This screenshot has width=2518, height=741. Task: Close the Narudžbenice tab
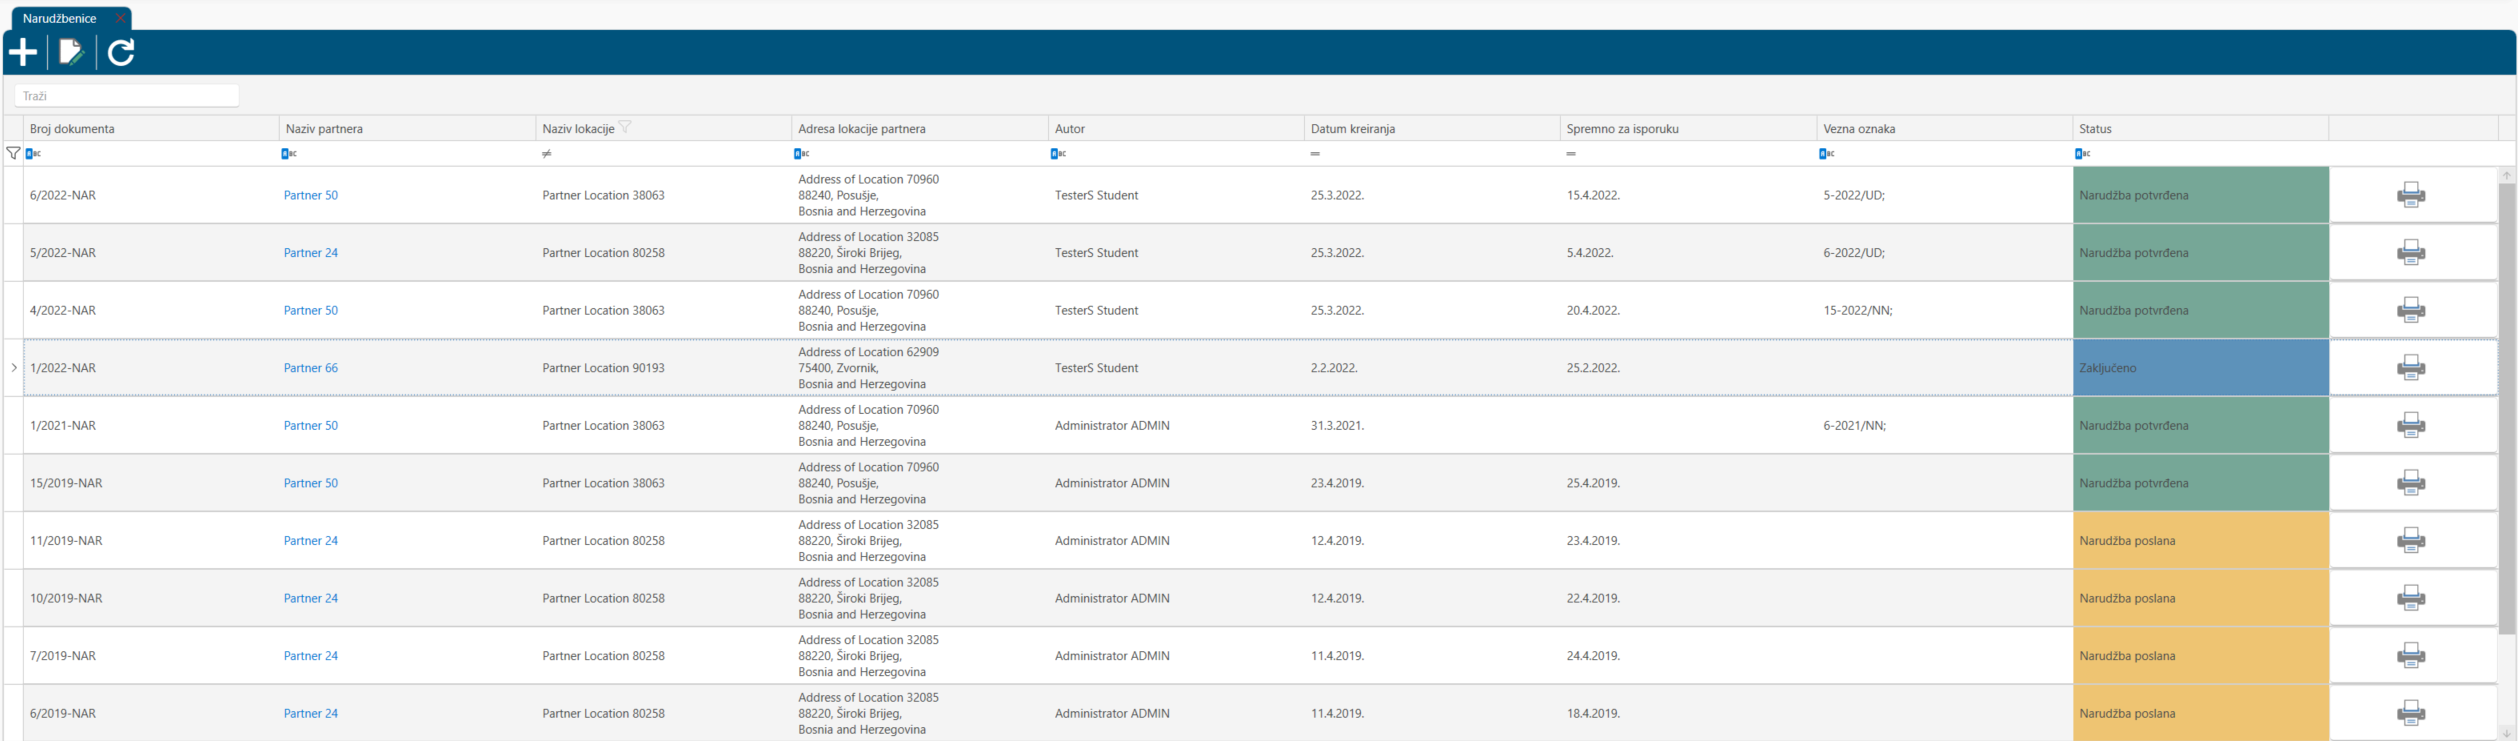click(120, 18)
